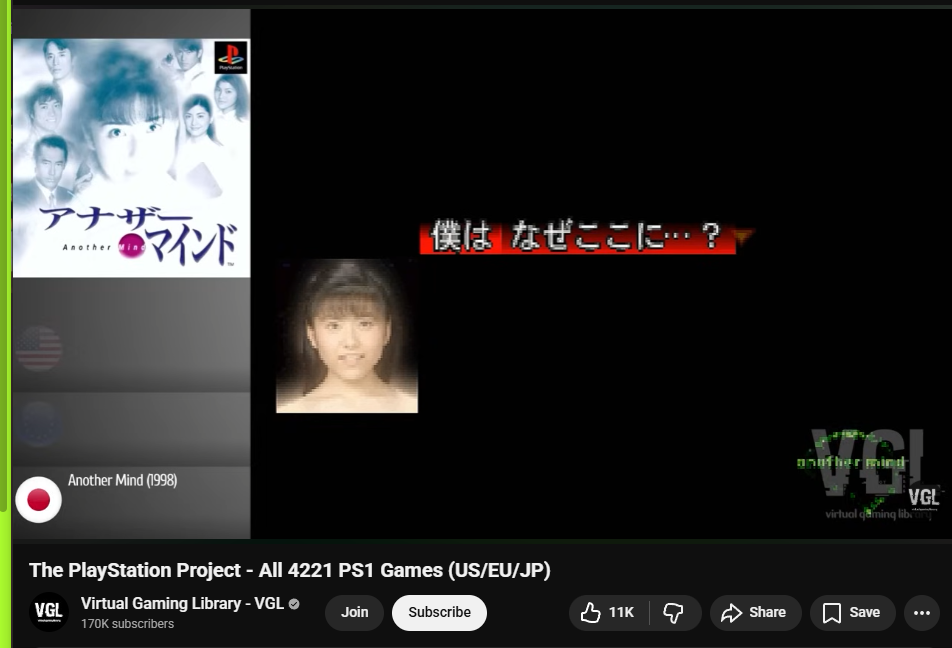Open the three-dot more actions menu

[922, 612]
